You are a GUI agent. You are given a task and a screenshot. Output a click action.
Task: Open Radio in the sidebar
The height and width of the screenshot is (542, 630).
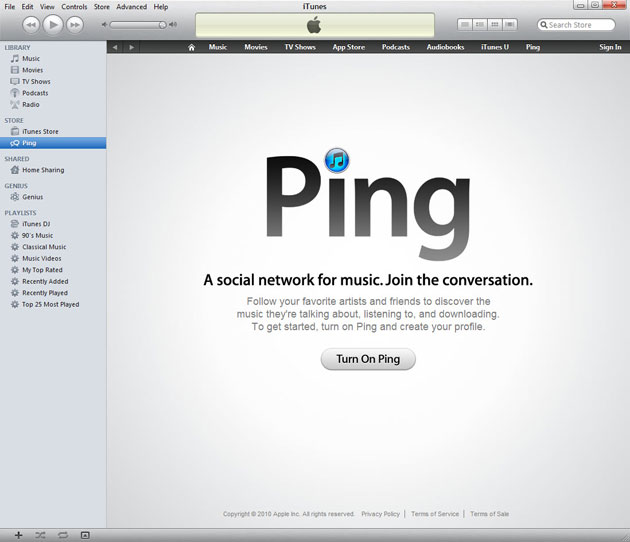coord(31,104)
